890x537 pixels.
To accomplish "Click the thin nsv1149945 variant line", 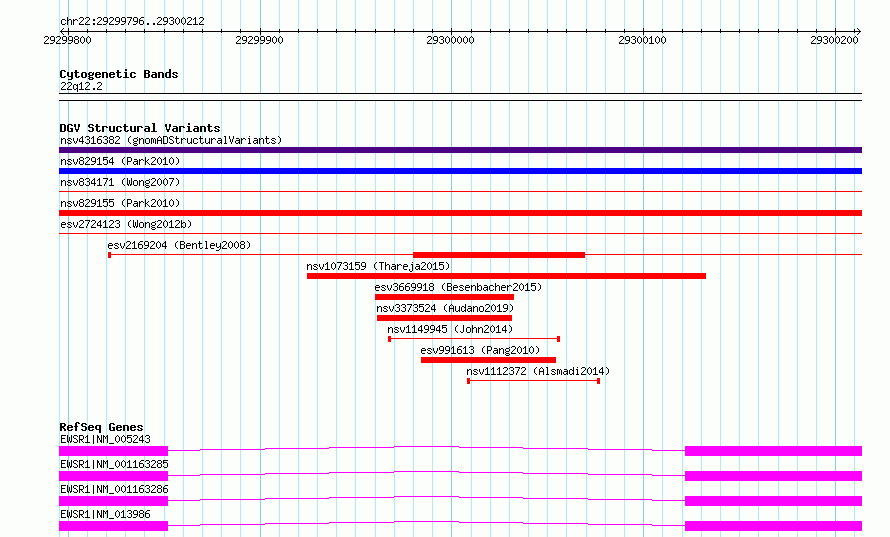I will click(474, 339).
